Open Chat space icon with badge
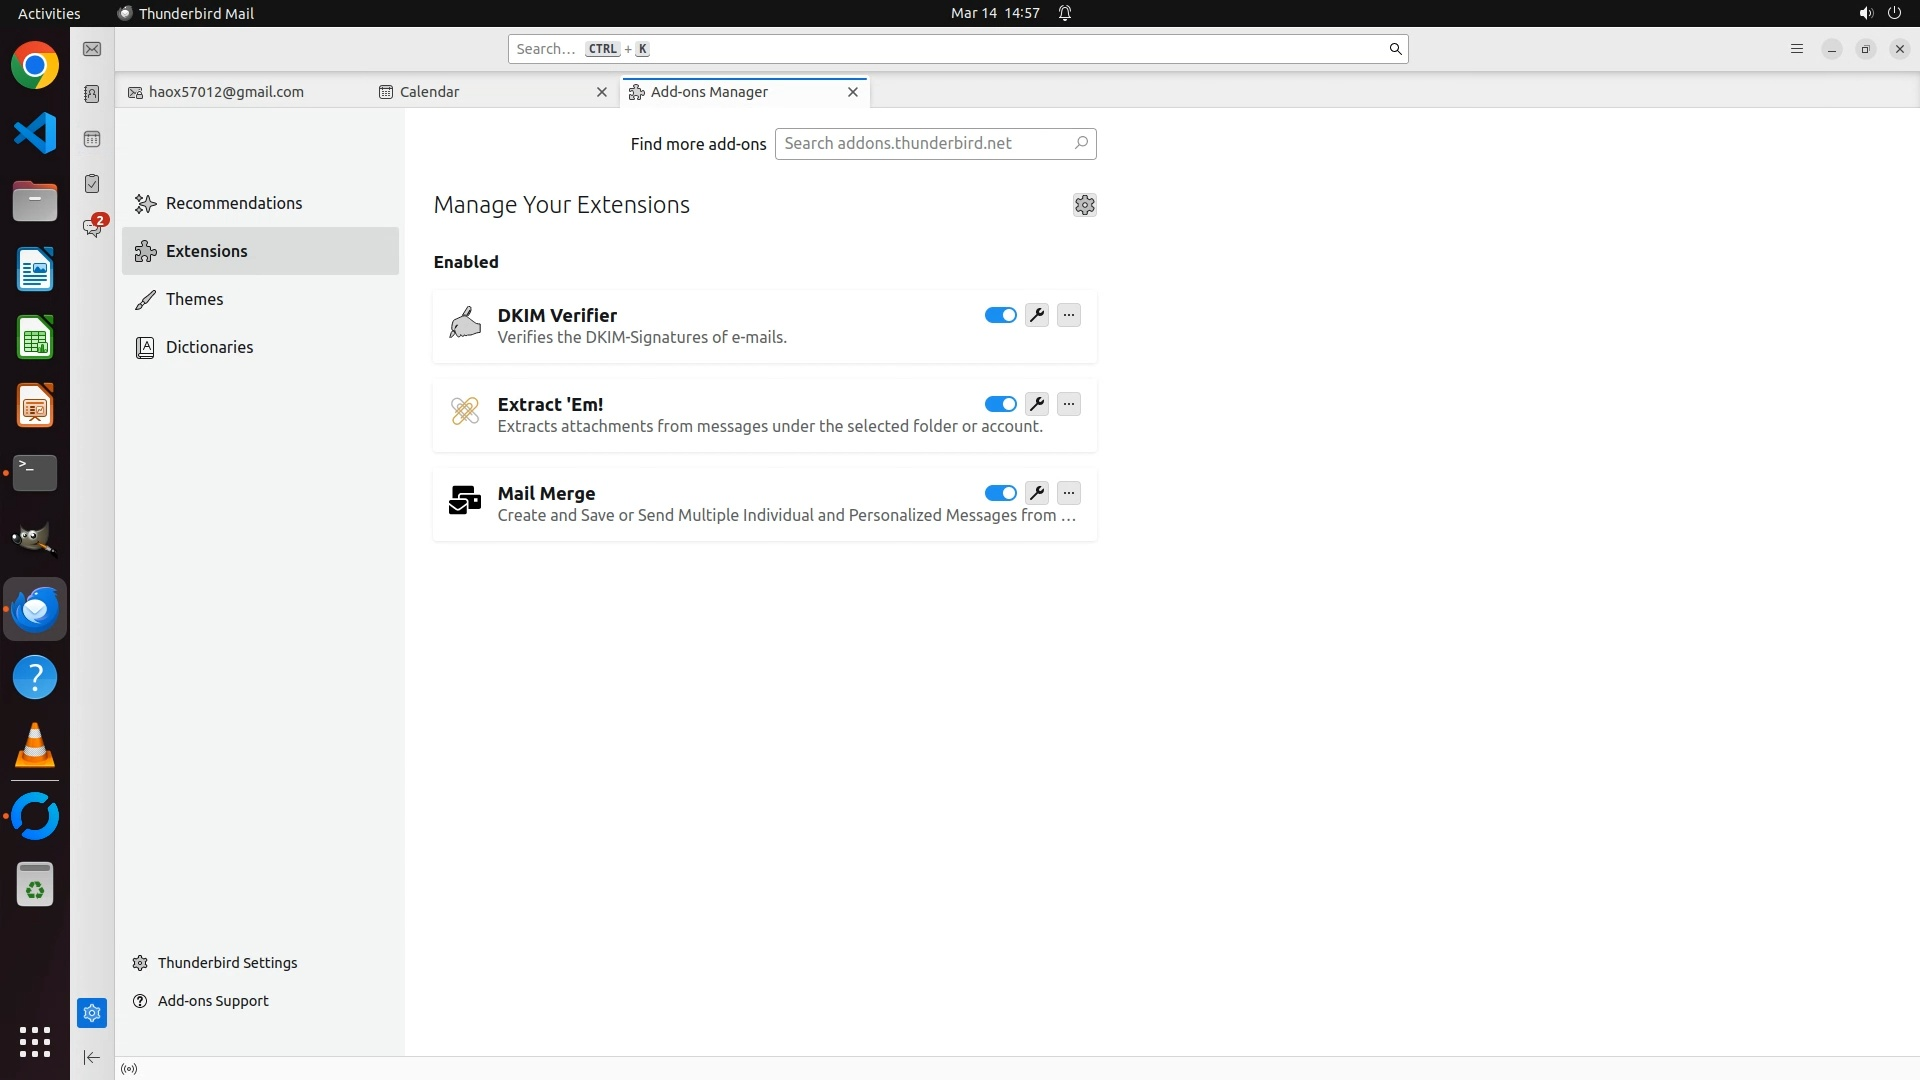Screen dimensions: 1920x1080 (x=92, y=228)
